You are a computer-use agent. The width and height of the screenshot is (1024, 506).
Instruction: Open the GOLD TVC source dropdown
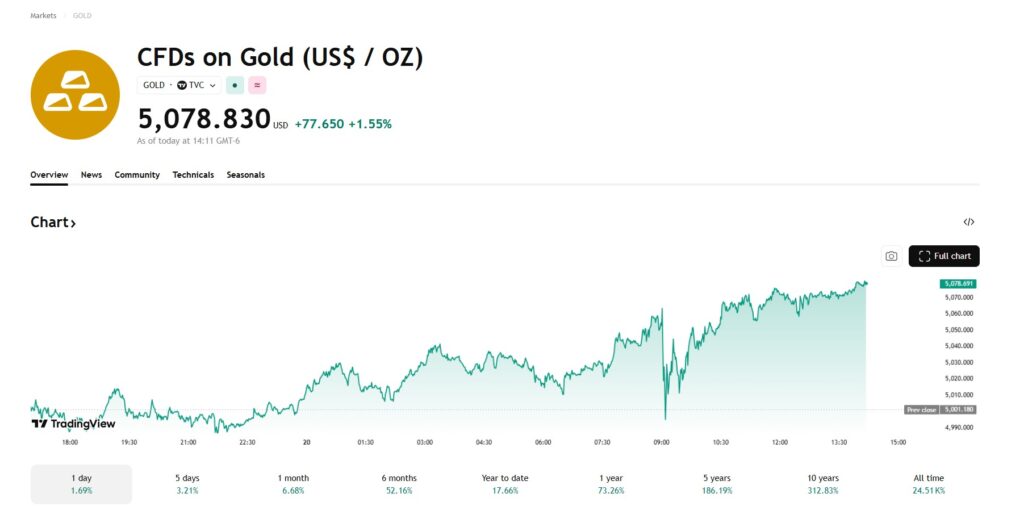pyautogui.click(x=180, y=85)
